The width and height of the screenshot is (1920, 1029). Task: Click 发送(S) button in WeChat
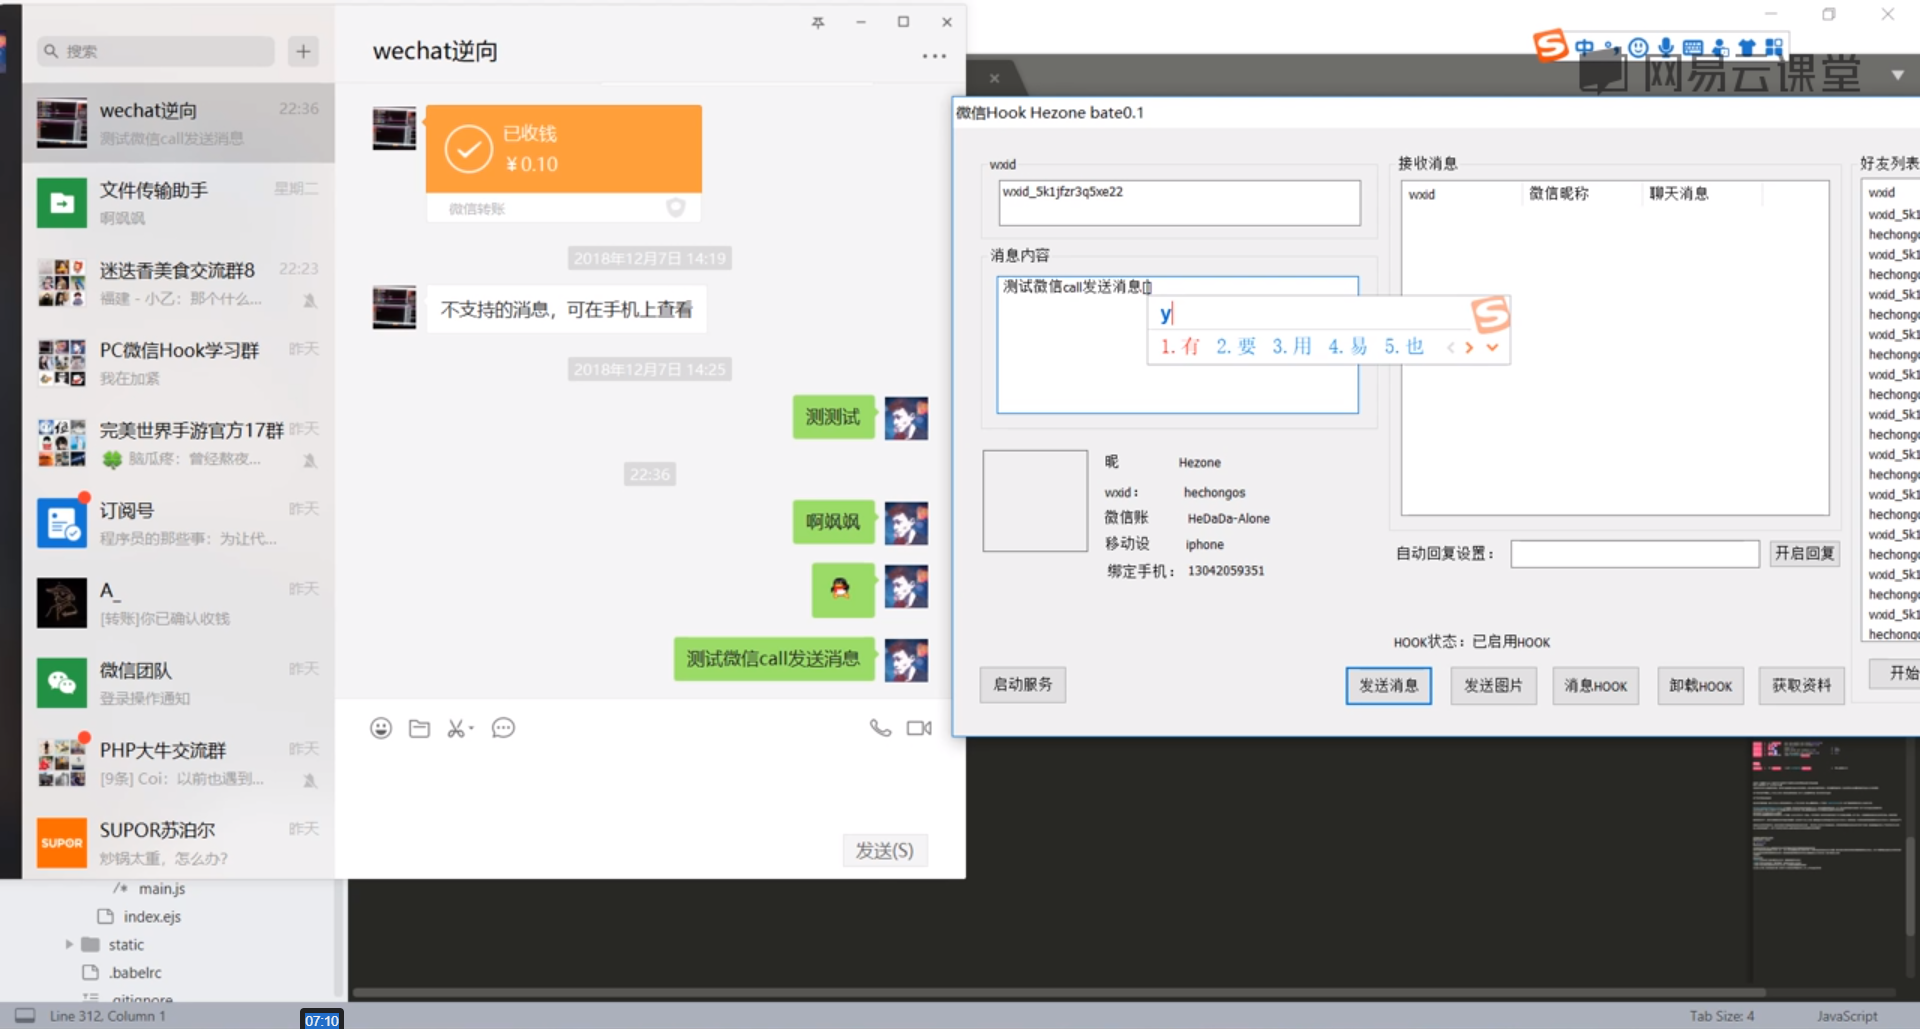tap(884, 850)
